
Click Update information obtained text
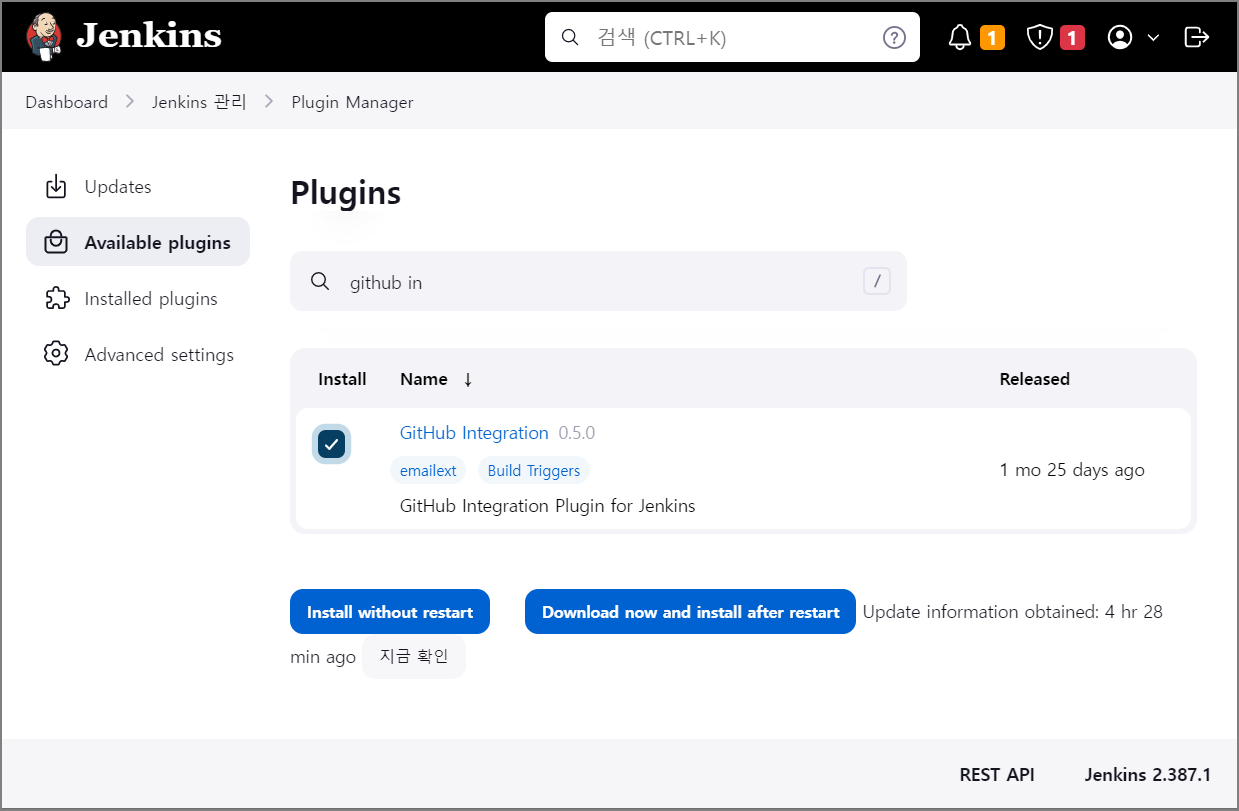coord(1012,612)
